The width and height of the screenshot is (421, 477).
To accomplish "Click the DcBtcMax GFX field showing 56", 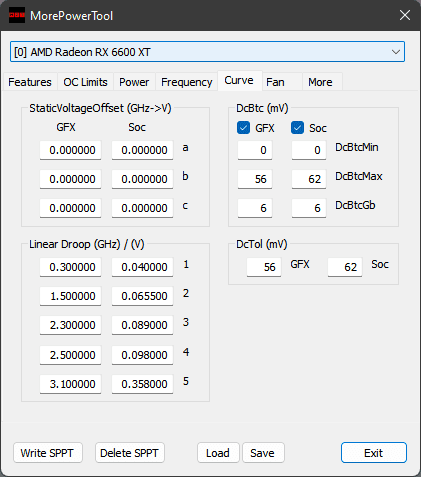I will pos(255,179).
